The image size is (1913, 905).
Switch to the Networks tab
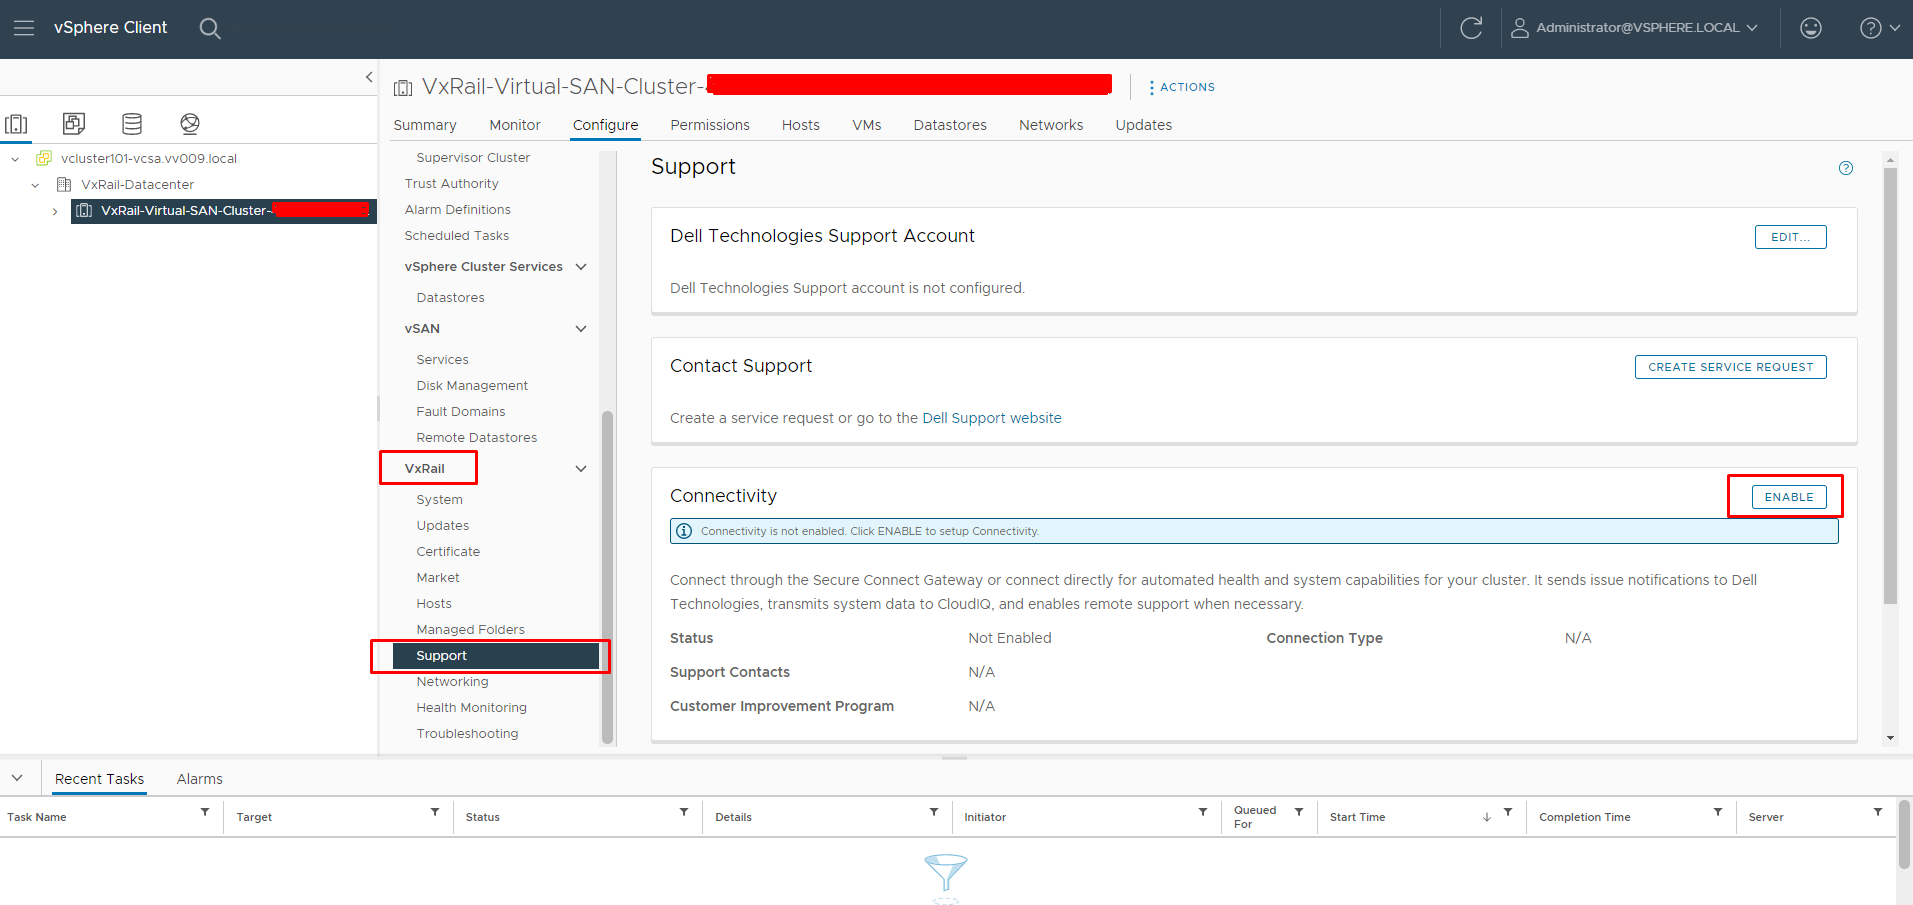click(1051, 125)
